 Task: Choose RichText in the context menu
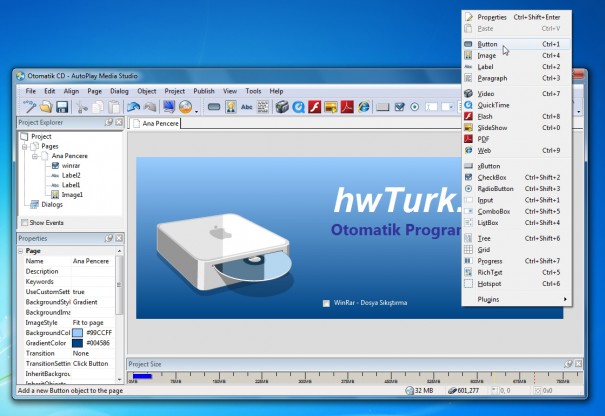517,272
